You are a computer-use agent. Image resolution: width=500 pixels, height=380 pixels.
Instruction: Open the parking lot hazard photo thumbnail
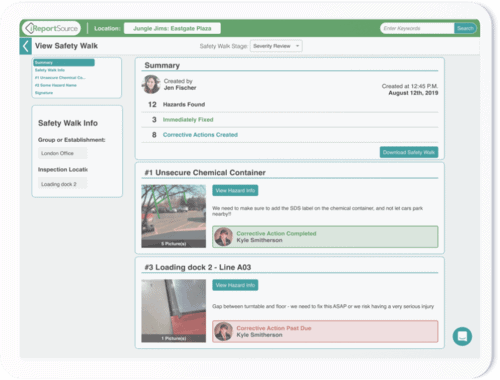point(174,216)
